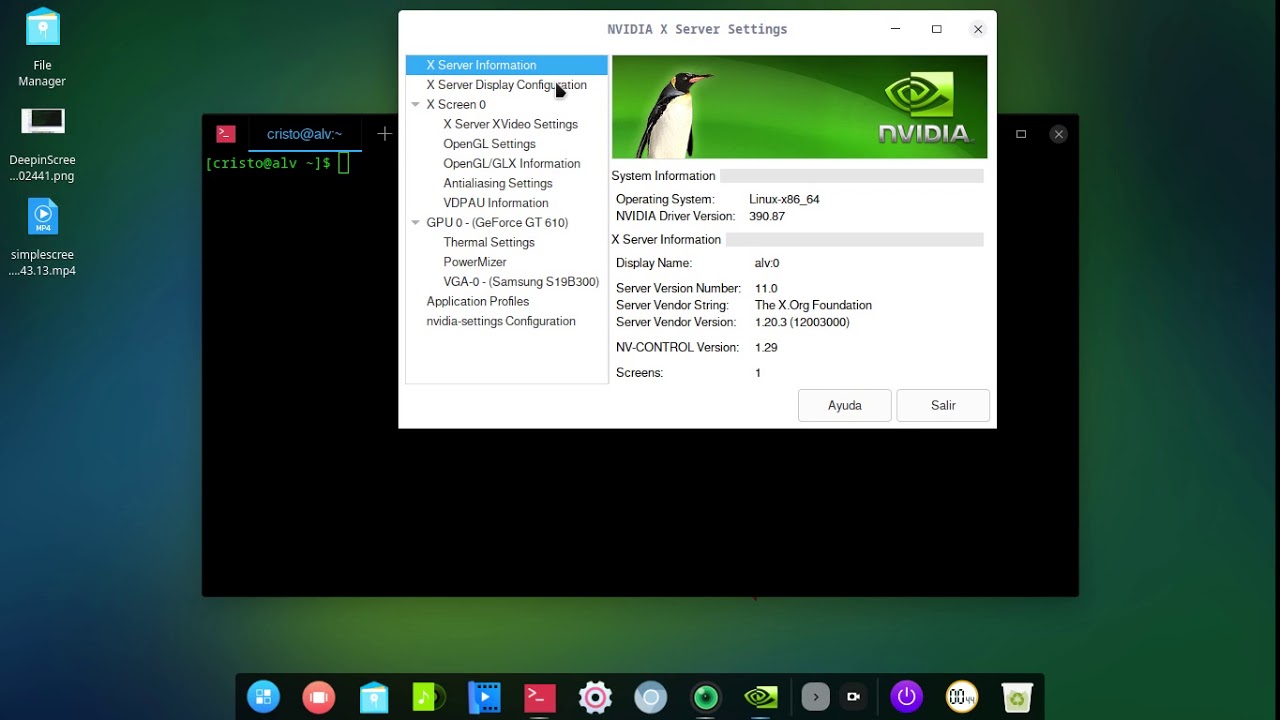Click the Server Version Number value 11.0
Viewport: 1280px width, 720px height.
766,288
